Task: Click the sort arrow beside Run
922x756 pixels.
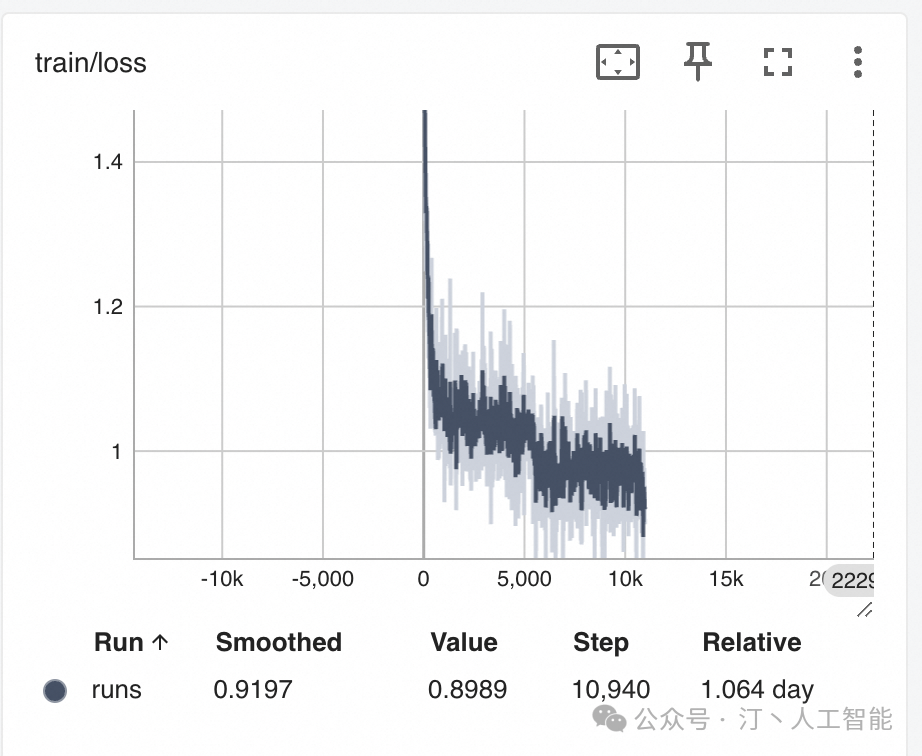Action: (x=160, y=642)
